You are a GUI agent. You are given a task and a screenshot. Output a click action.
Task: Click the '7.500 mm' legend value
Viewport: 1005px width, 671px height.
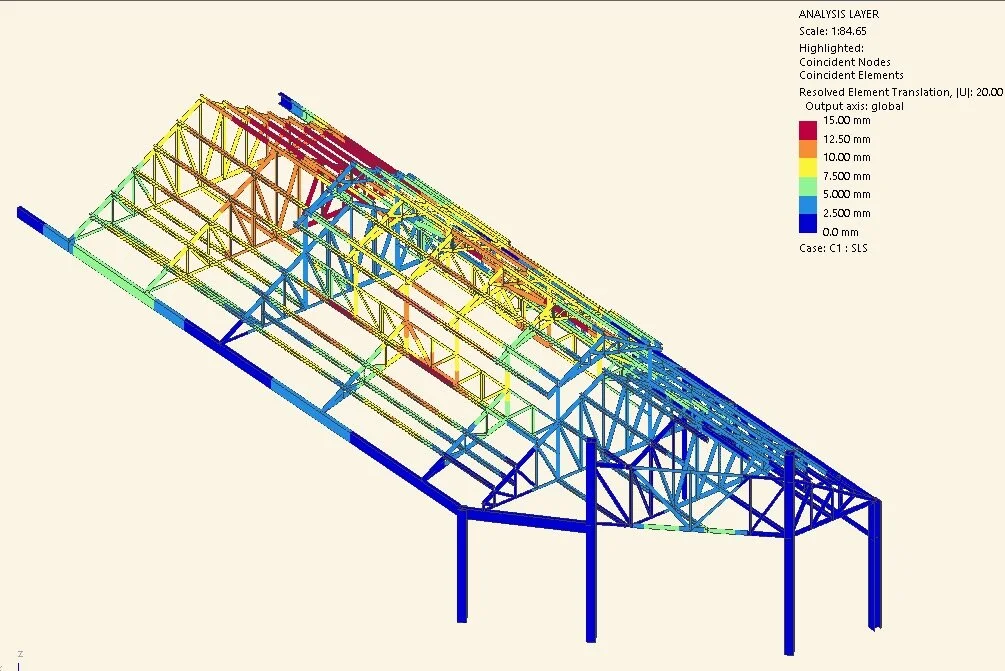(847, 176)
